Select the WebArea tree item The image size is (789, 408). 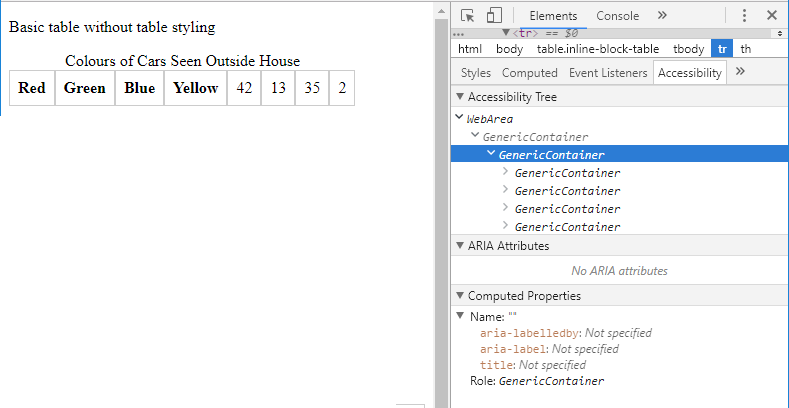click(x=490, y=119)
